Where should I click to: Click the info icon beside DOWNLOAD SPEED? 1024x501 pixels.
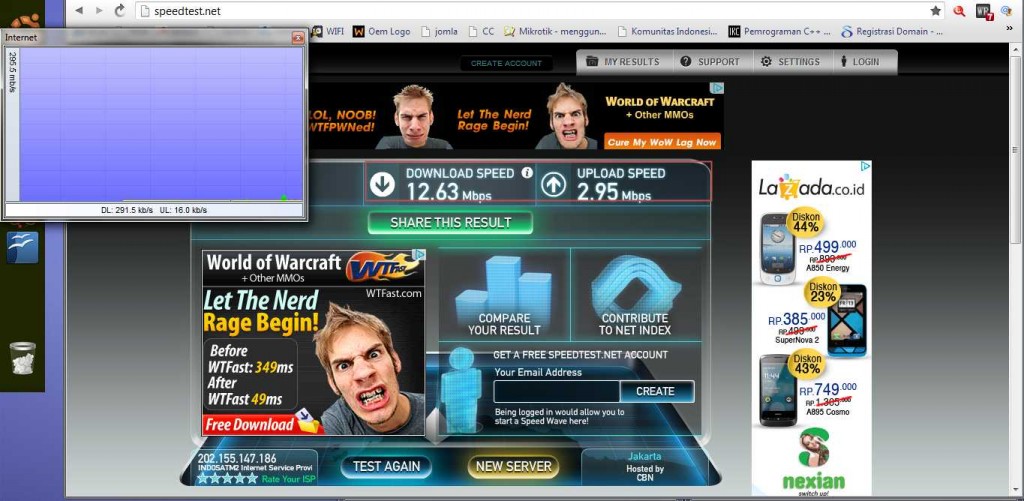(527, 173)
